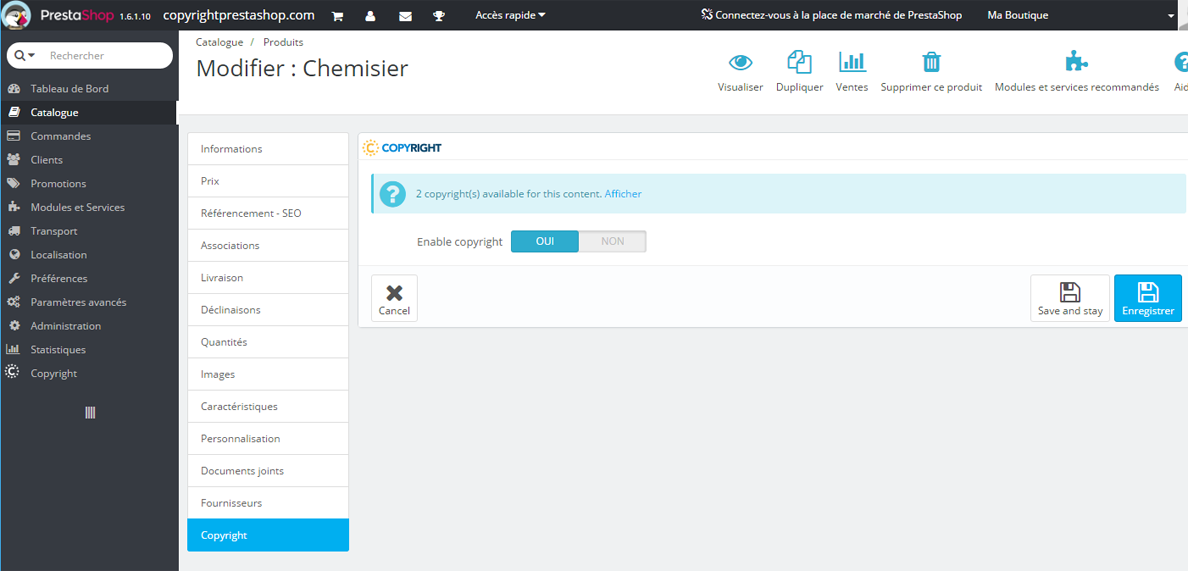The image size is (1188, 571).
Task: Open the Catalogue sidebar menu
Action: pyautogui.click(x=89, y=113)
